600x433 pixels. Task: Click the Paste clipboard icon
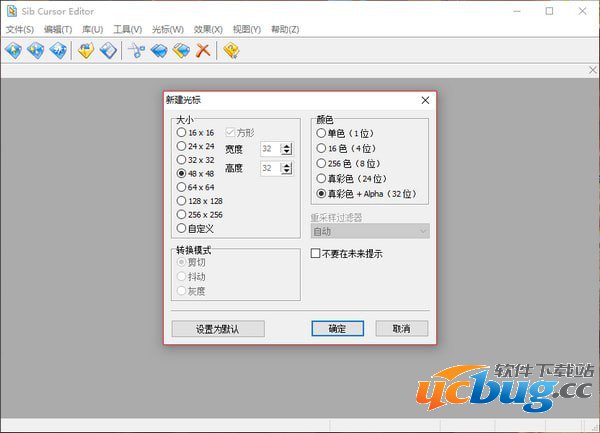(x=181, y=50)
